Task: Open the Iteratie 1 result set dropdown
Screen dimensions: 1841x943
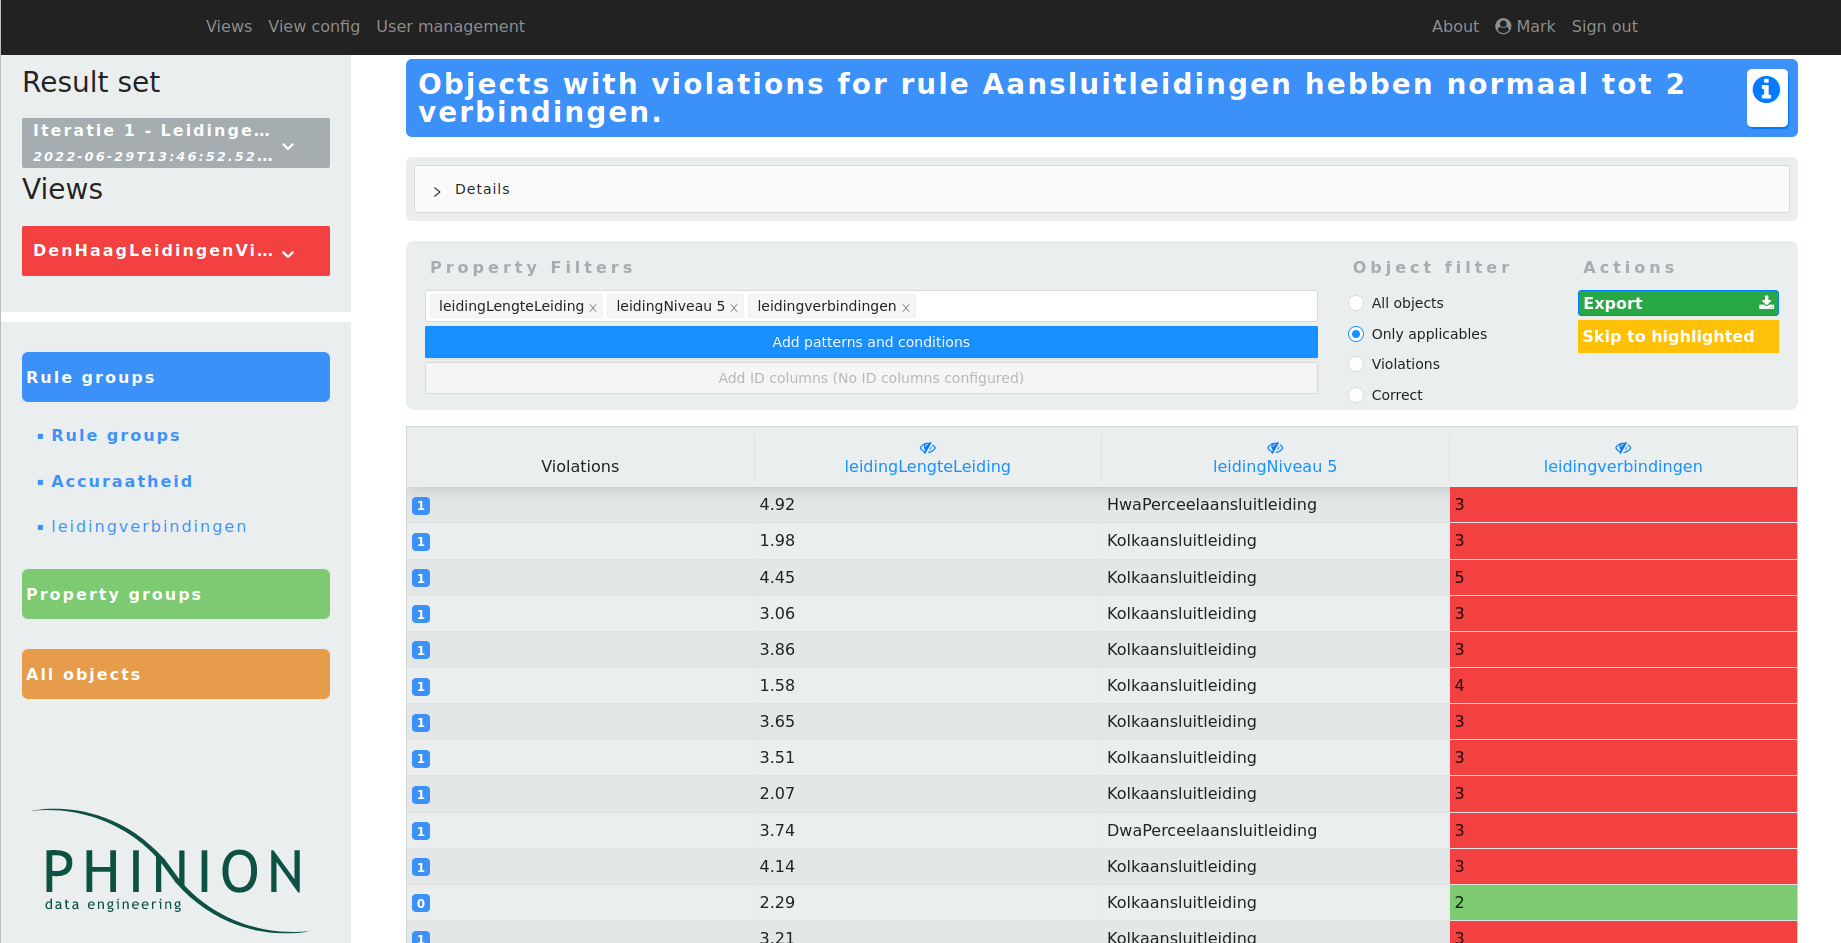Action: (176, 143)
